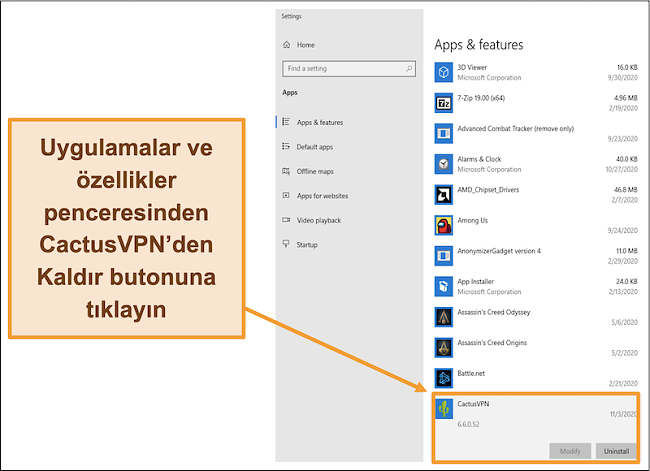This screenshot has height=471, width=650.
Task: Click the 4.96 MB size value
Action: pos(626,98)
